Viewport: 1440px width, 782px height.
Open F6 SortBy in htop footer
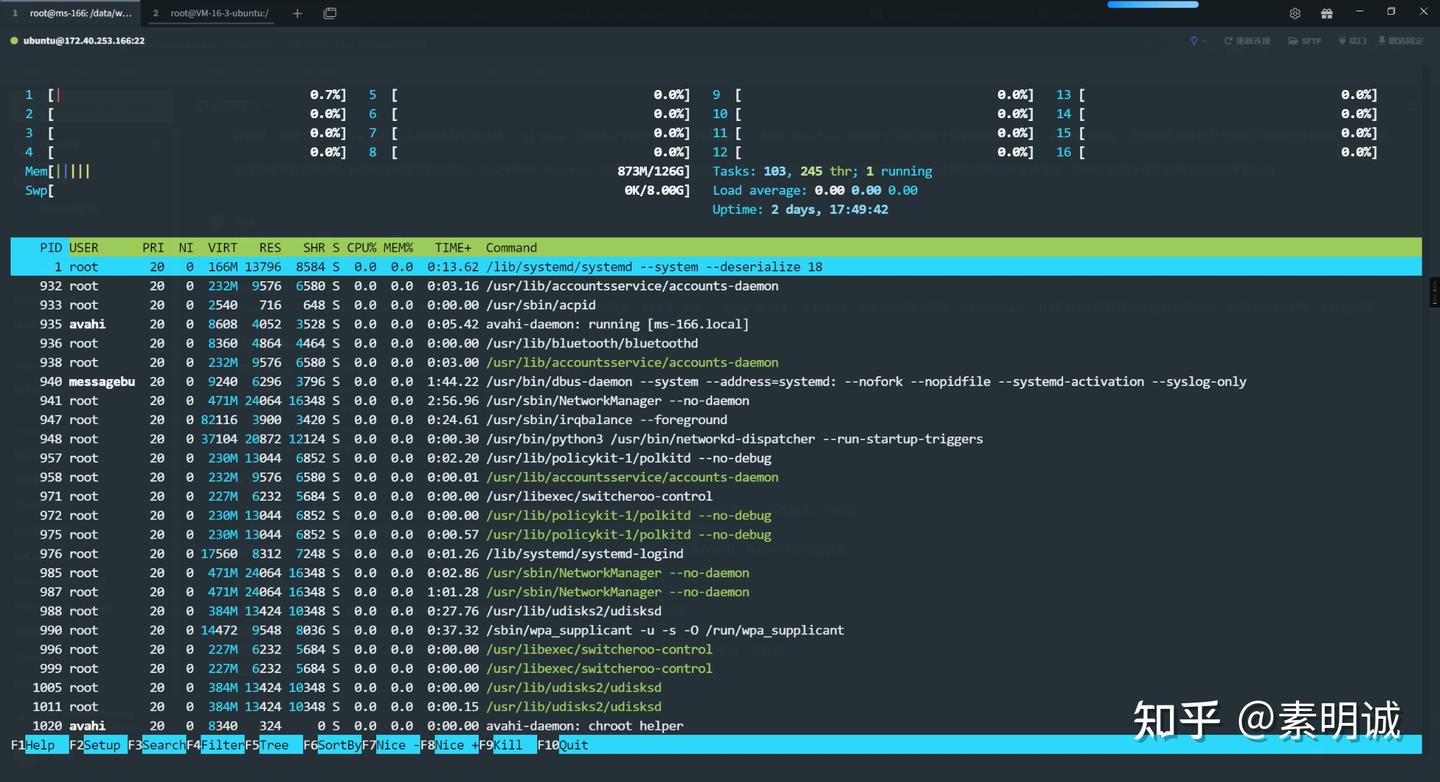[332, 745]
